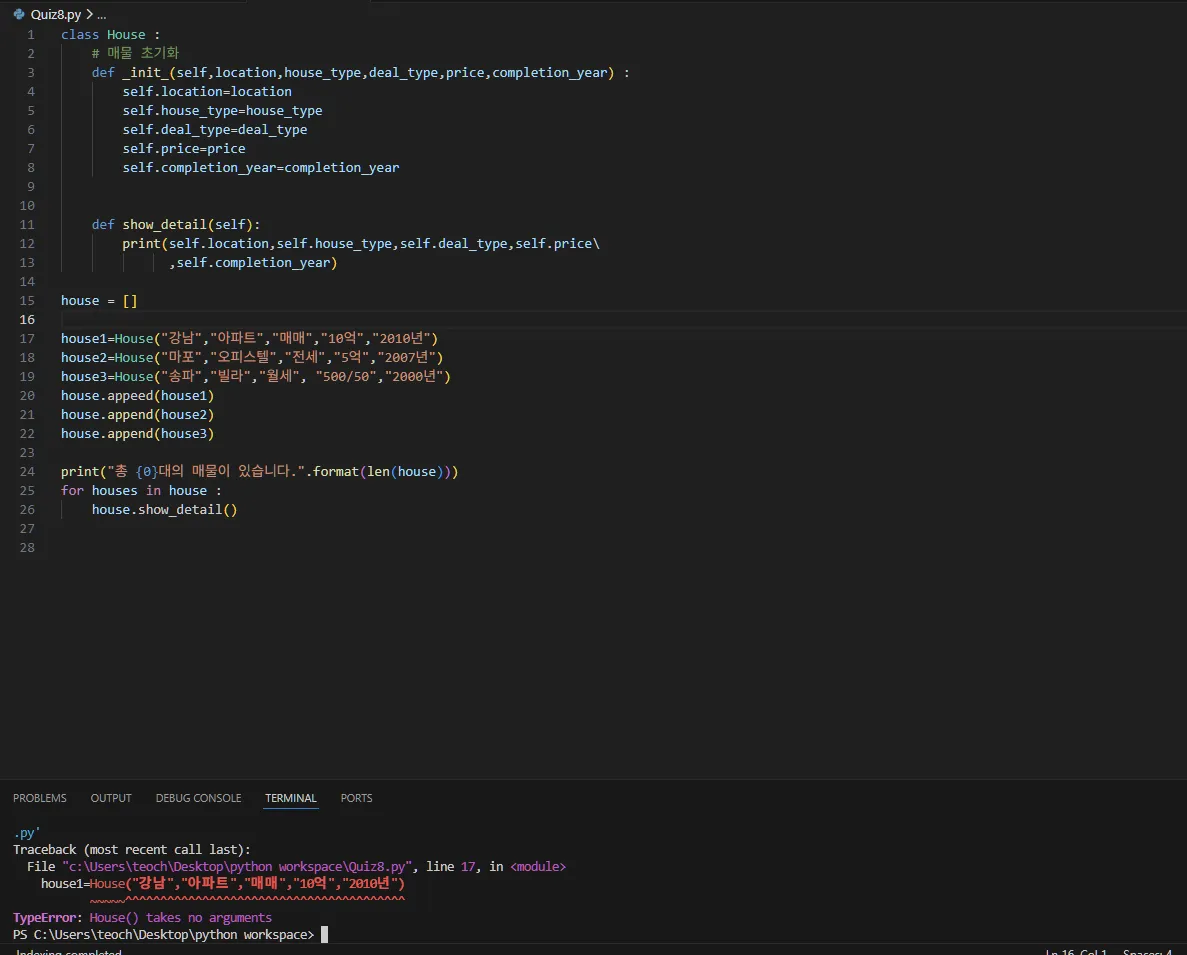Click Quiz8.py in the breadcrumb bar

(55, 15)
